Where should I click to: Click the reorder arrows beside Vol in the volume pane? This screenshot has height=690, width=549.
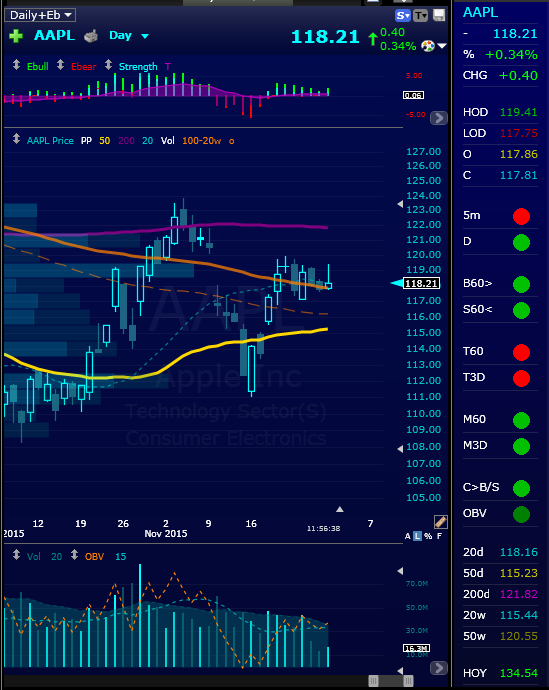[16, 555]
